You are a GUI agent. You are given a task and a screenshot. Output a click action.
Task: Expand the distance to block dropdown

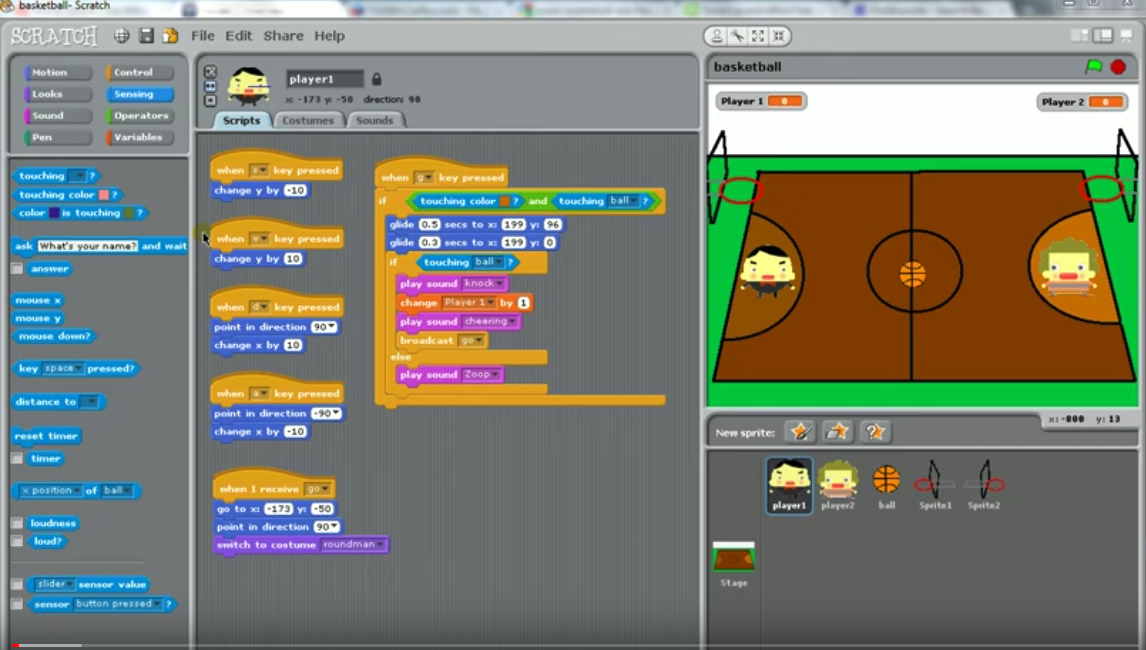click(x=90, y=402)
